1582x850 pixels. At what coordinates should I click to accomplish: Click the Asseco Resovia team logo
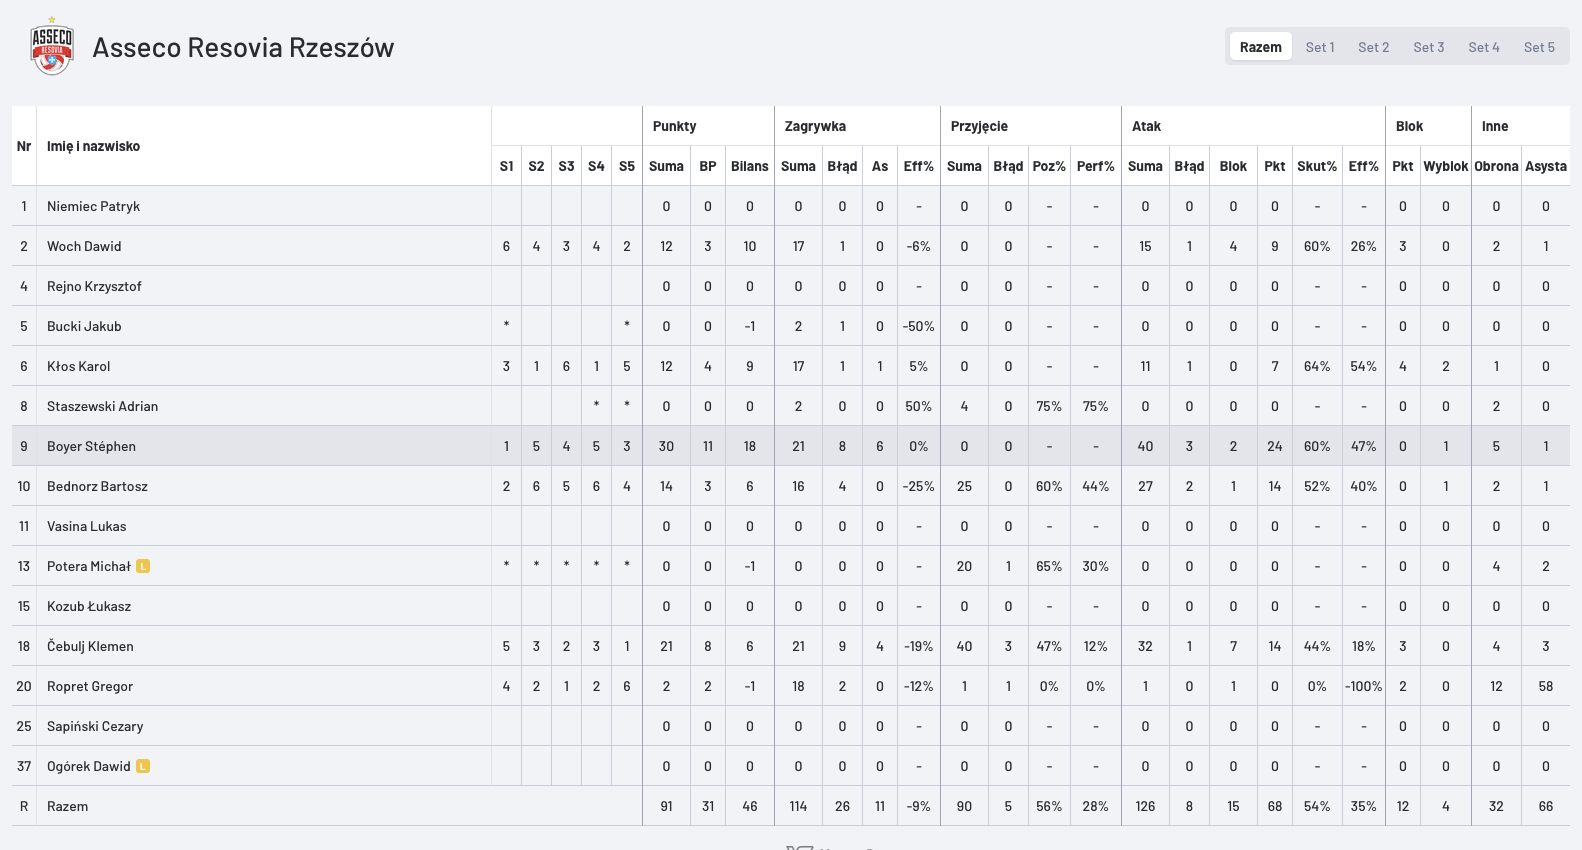tap(52, 47)
